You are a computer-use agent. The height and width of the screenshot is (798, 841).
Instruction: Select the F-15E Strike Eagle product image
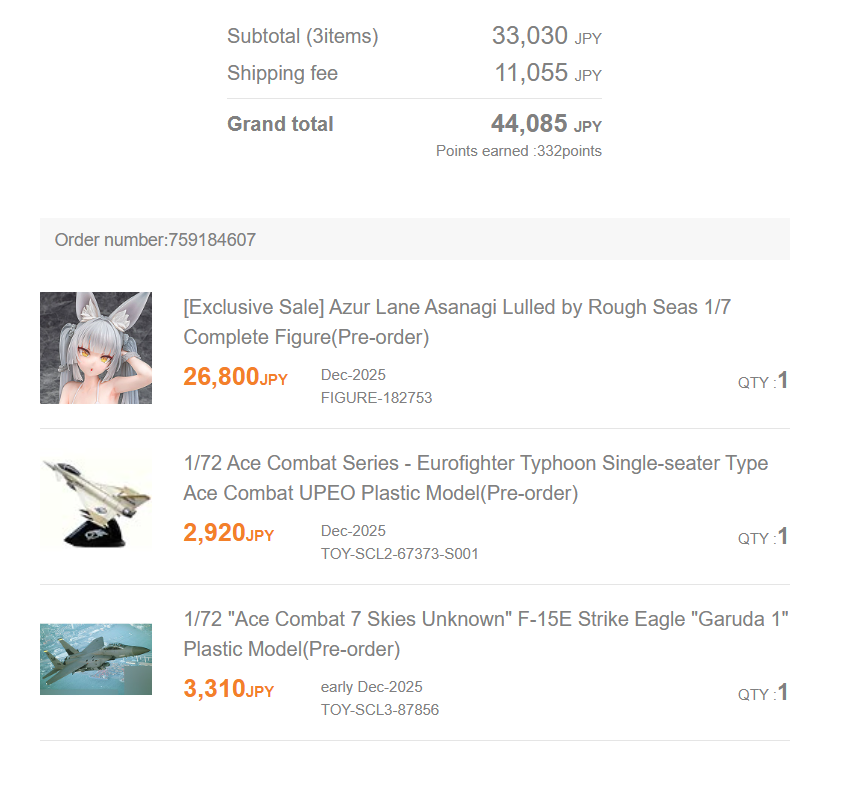coord(96,659)
